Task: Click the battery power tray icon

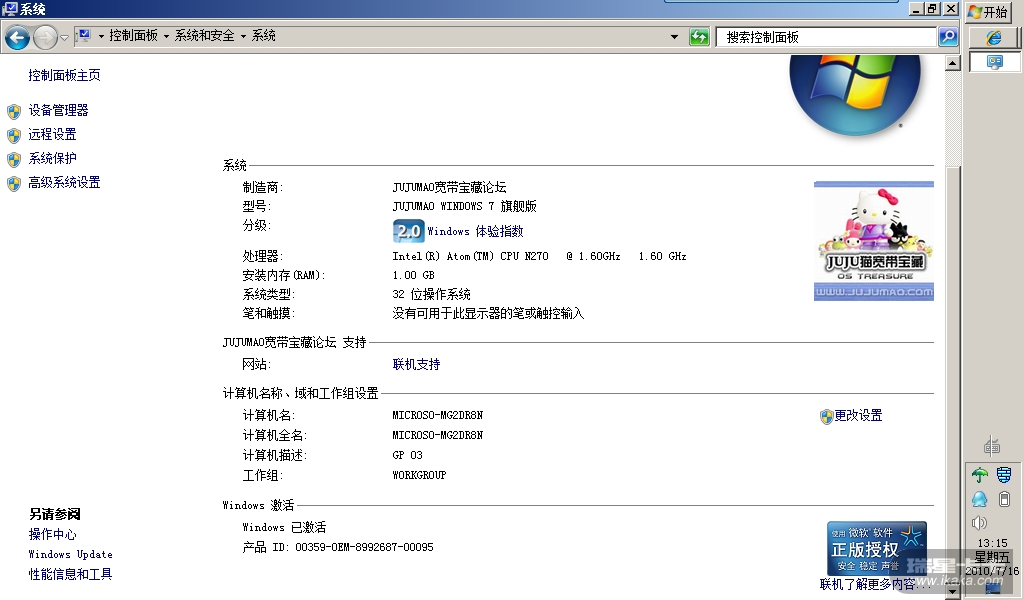Action: point(1004,499)
